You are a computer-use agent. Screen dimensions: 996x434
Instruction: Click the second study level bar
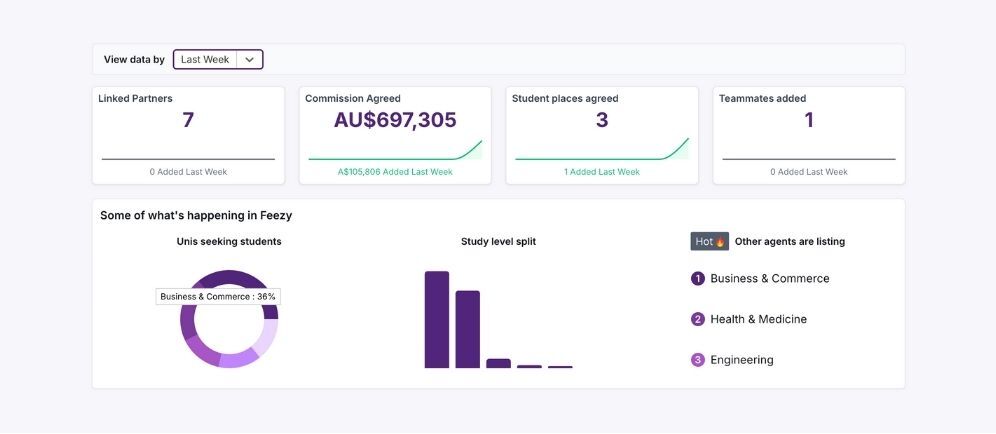click(468, 329)
